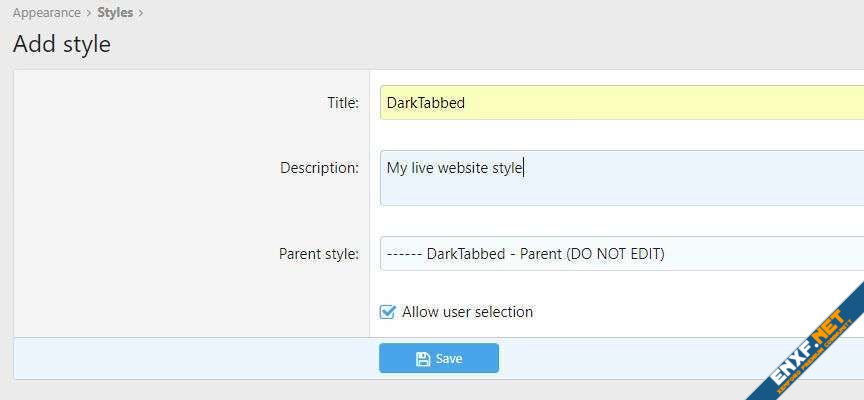Place cursor on "DarkTabbed" title text
Image resolution: width=864 pixels, height=400 pixels.
click(x=426, y=102)
